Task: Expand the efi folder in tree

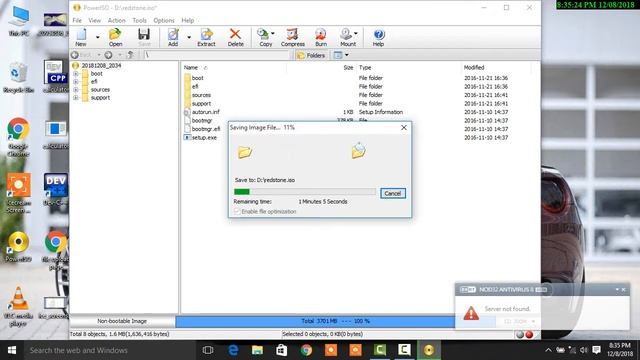Action: pyautogui.click(x=76, y=82)
